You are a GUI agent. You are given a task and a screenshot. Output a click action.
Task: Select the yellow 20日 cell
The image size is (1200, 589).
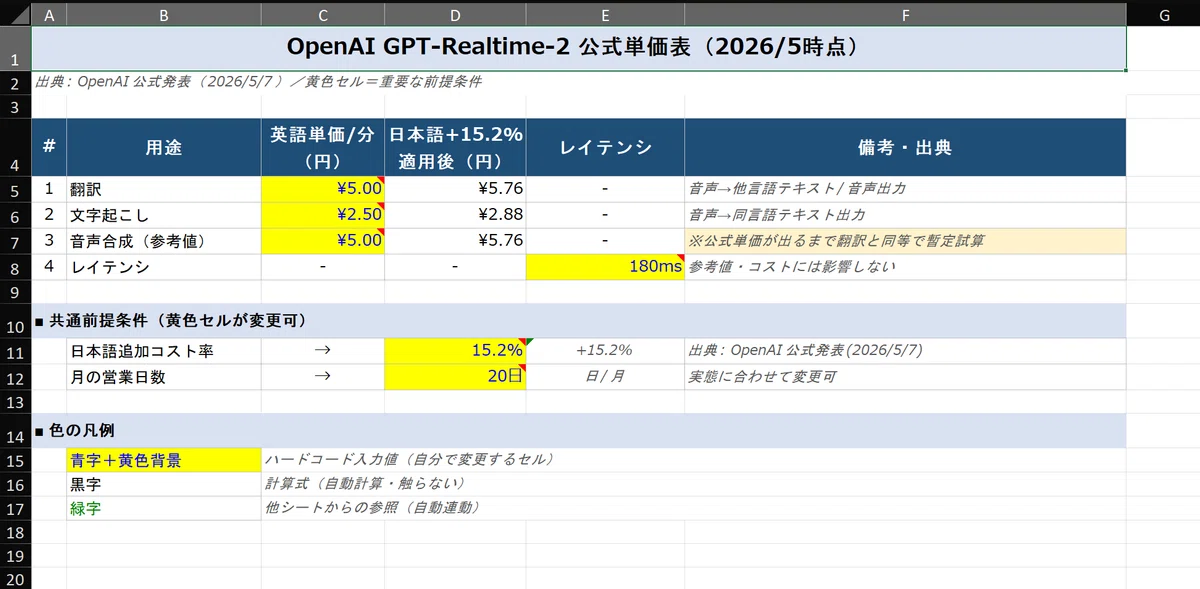[455, 377]
